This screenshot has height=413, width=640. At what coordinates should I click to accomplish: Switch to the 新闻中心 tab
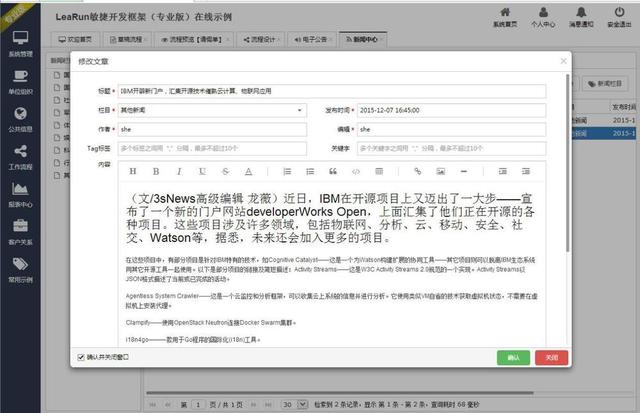[363, 39]
